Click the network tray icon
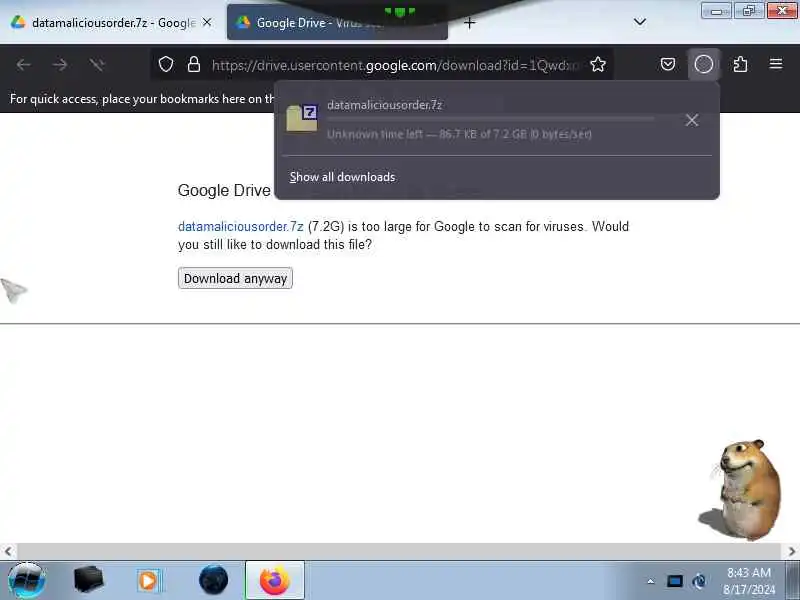800x600 pixels. pyautogui.click(x=699, y=581)
